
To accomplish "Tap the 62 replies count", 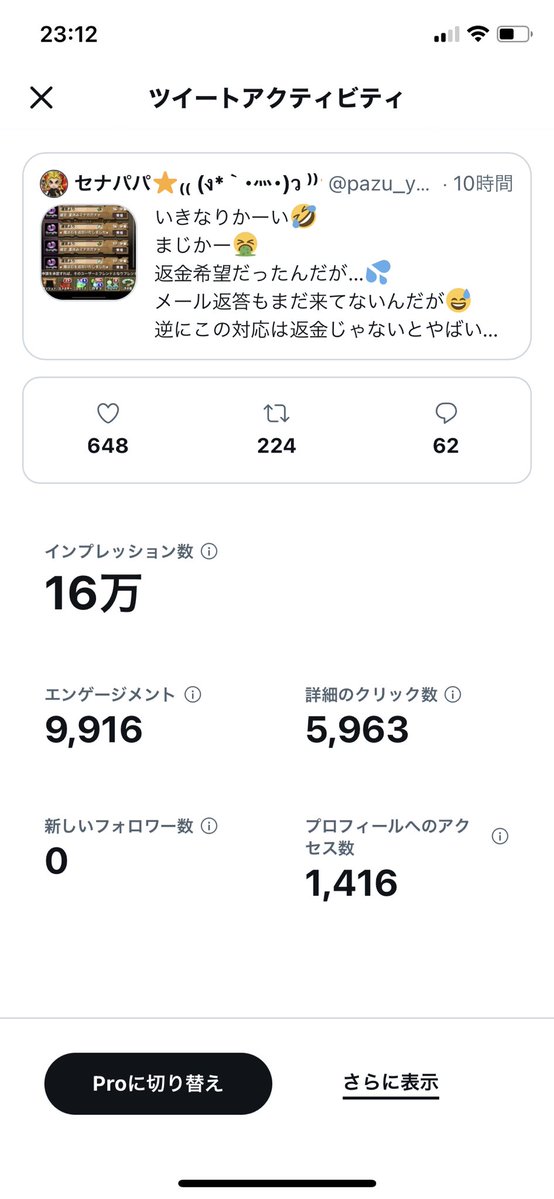I will coord(446,446).
